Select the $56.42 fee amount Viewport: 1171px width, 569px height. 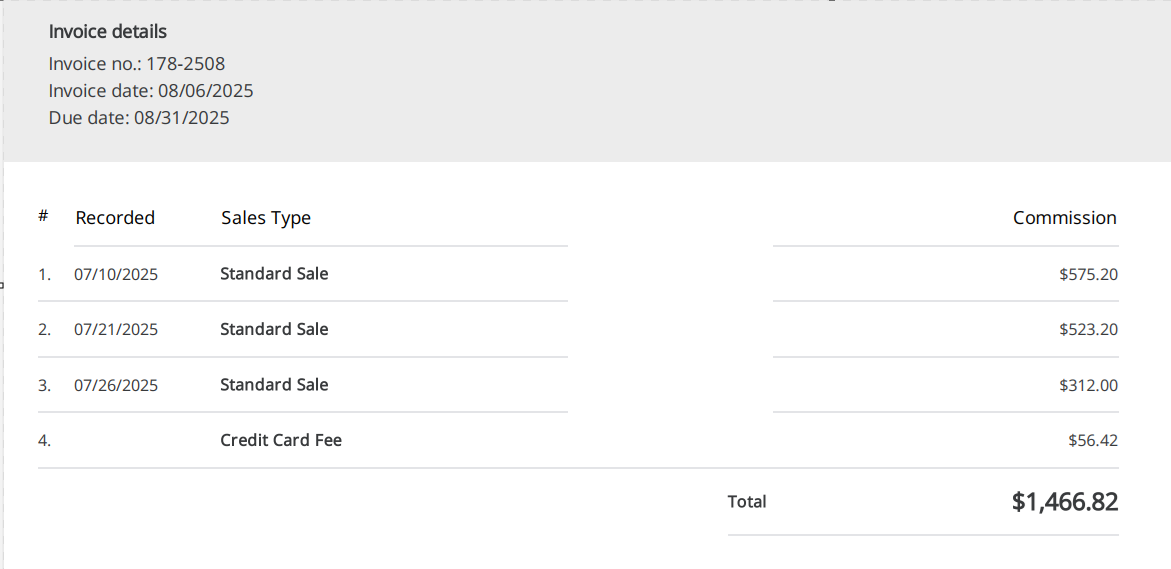[x=1093, y=440]
